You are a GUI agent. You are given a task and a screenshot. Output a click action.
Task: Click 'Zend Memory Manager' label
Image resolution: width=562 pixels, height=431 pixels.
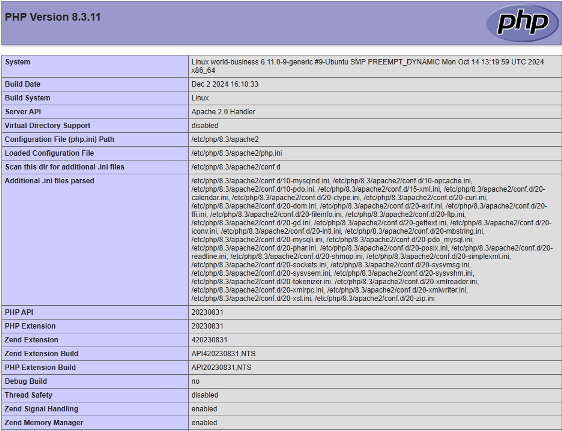[x=44, y=423]
